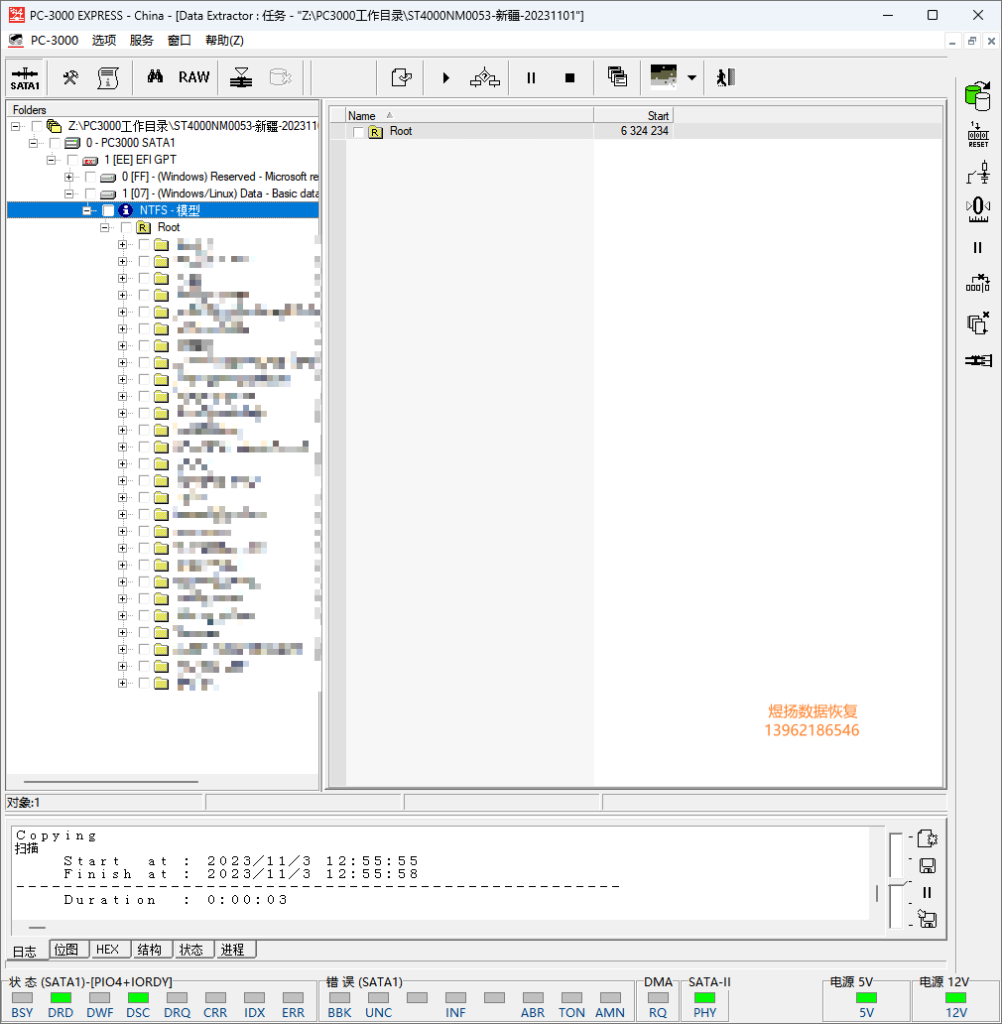The width and height of the screenshot is (1002, 1024).
Task: Sort by the Start column header
Action: (633, 116)
